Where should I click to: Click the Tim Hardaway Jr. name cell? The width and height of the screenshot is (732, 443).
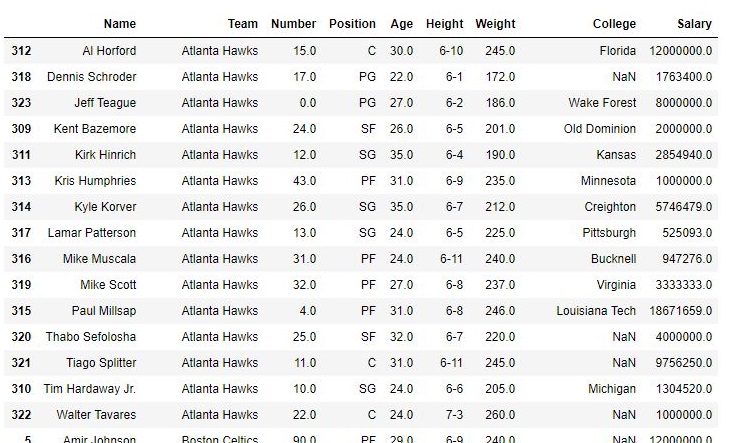(90, 389)
